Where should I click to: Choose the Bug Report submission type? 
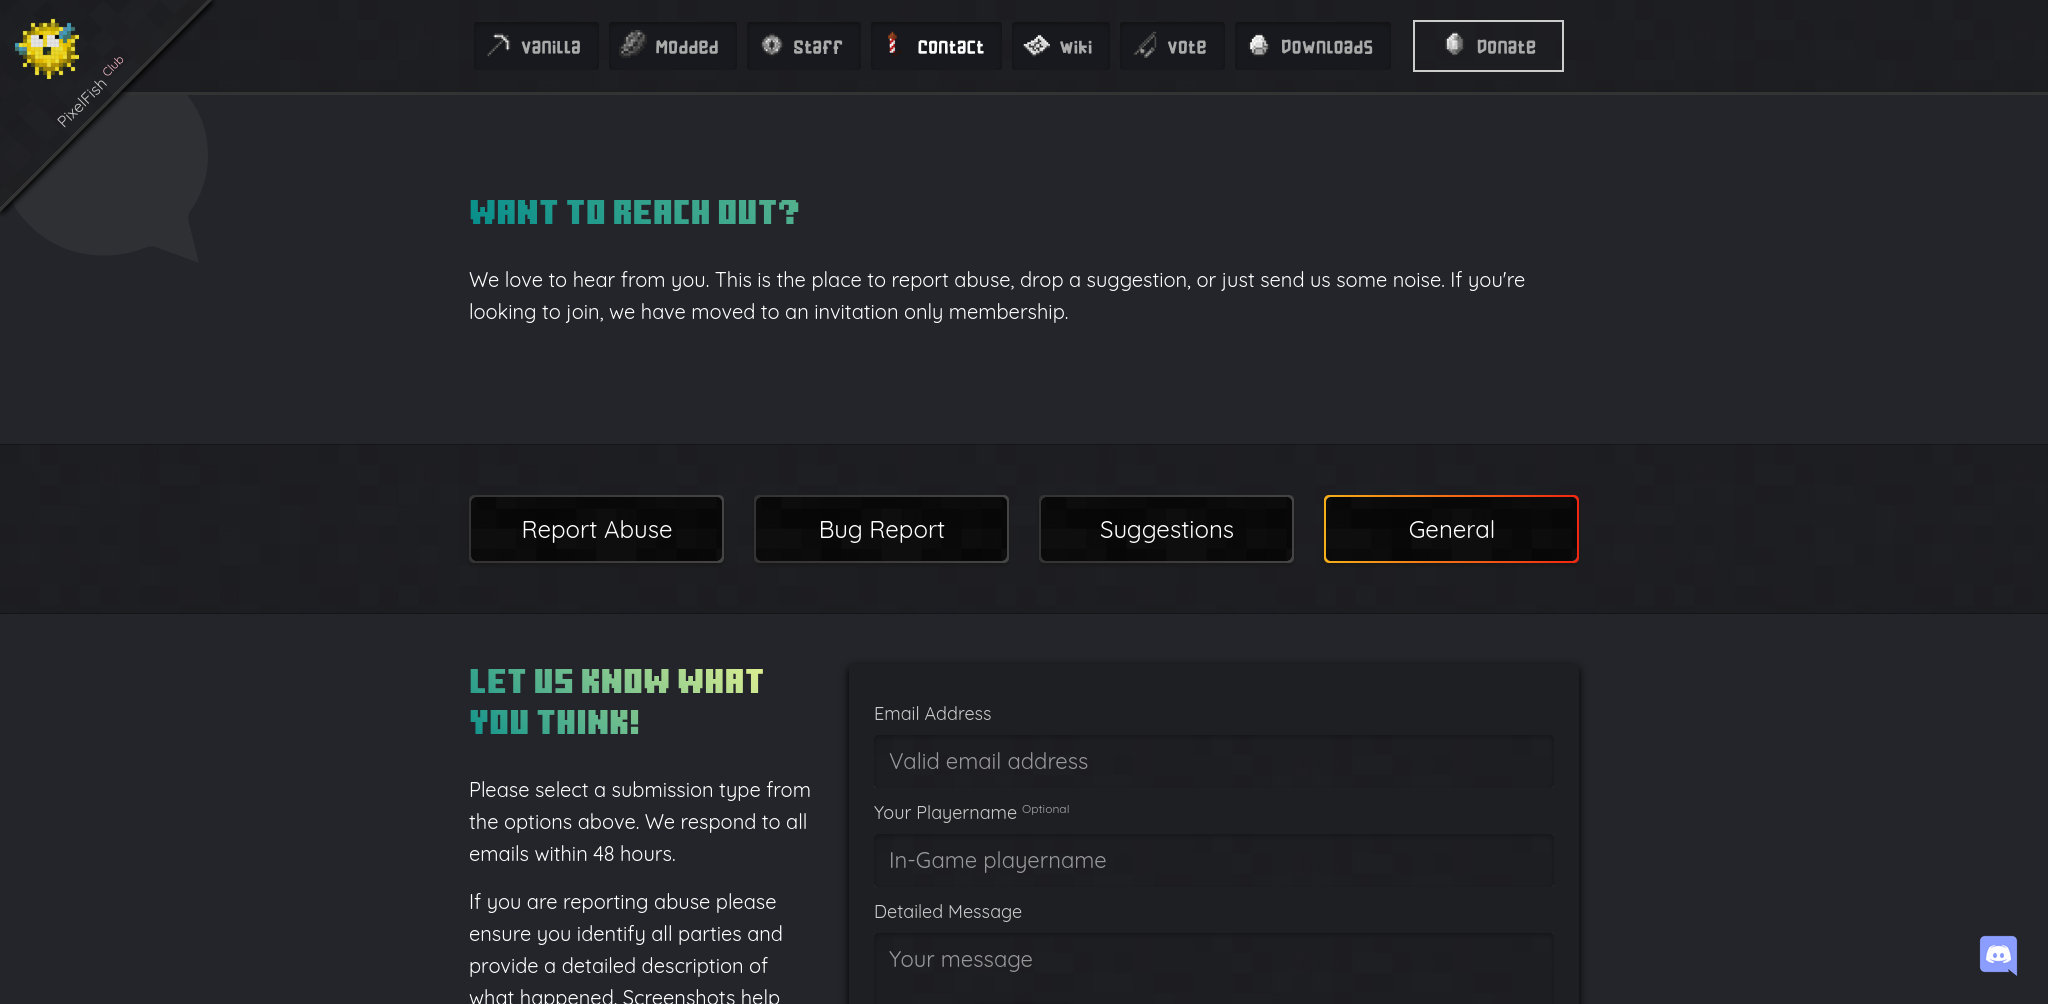(881, 529)
